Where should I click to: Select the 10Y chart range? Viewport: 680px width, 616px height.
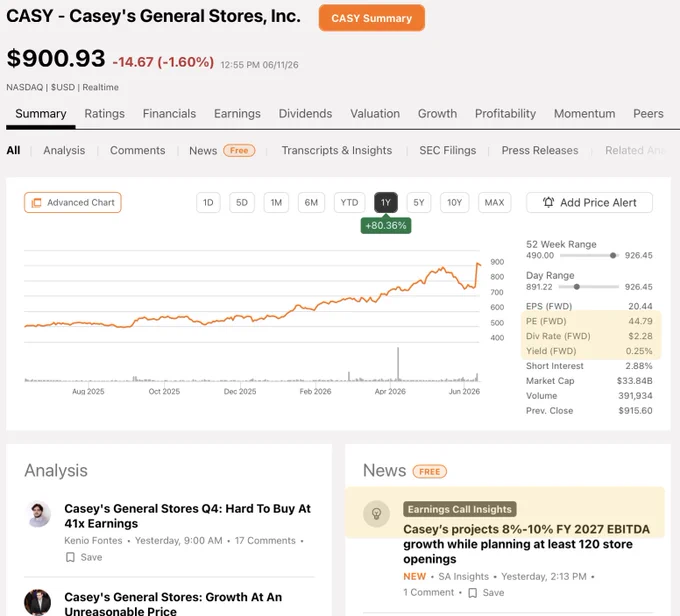454,203
